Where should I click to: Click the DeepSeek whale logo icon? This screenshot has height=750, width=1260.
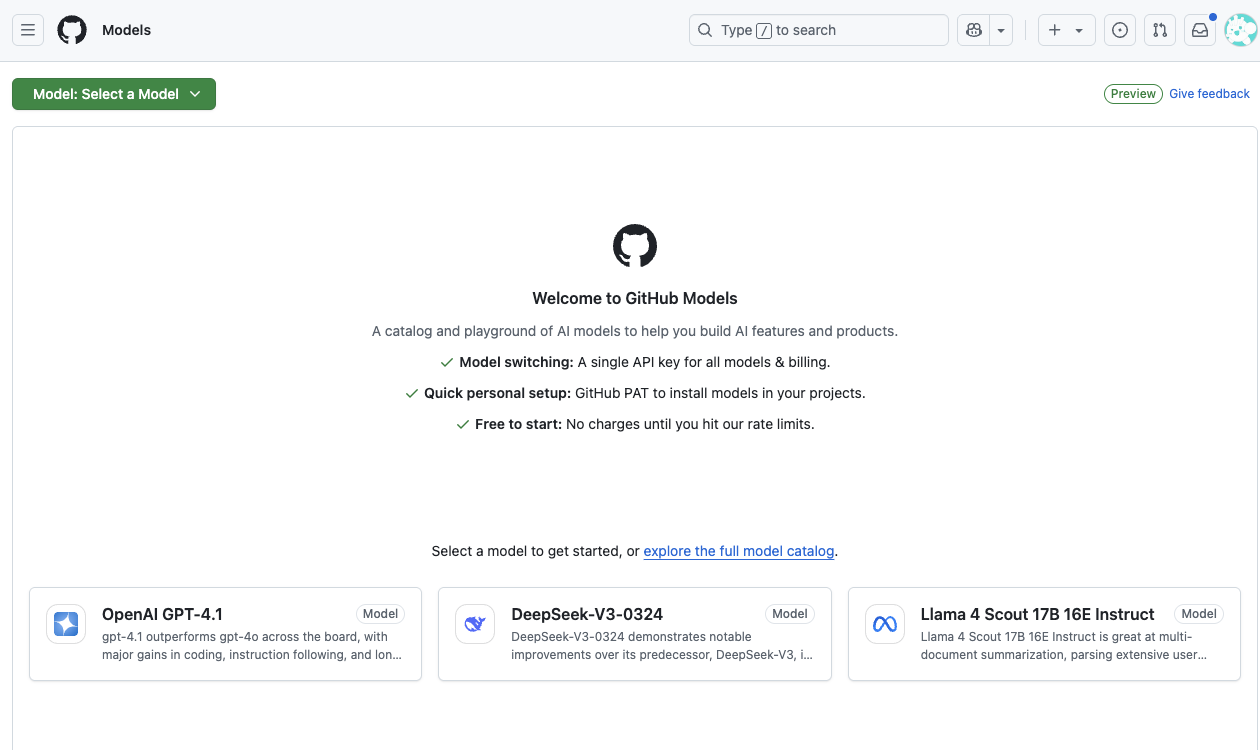click(475, 624)
